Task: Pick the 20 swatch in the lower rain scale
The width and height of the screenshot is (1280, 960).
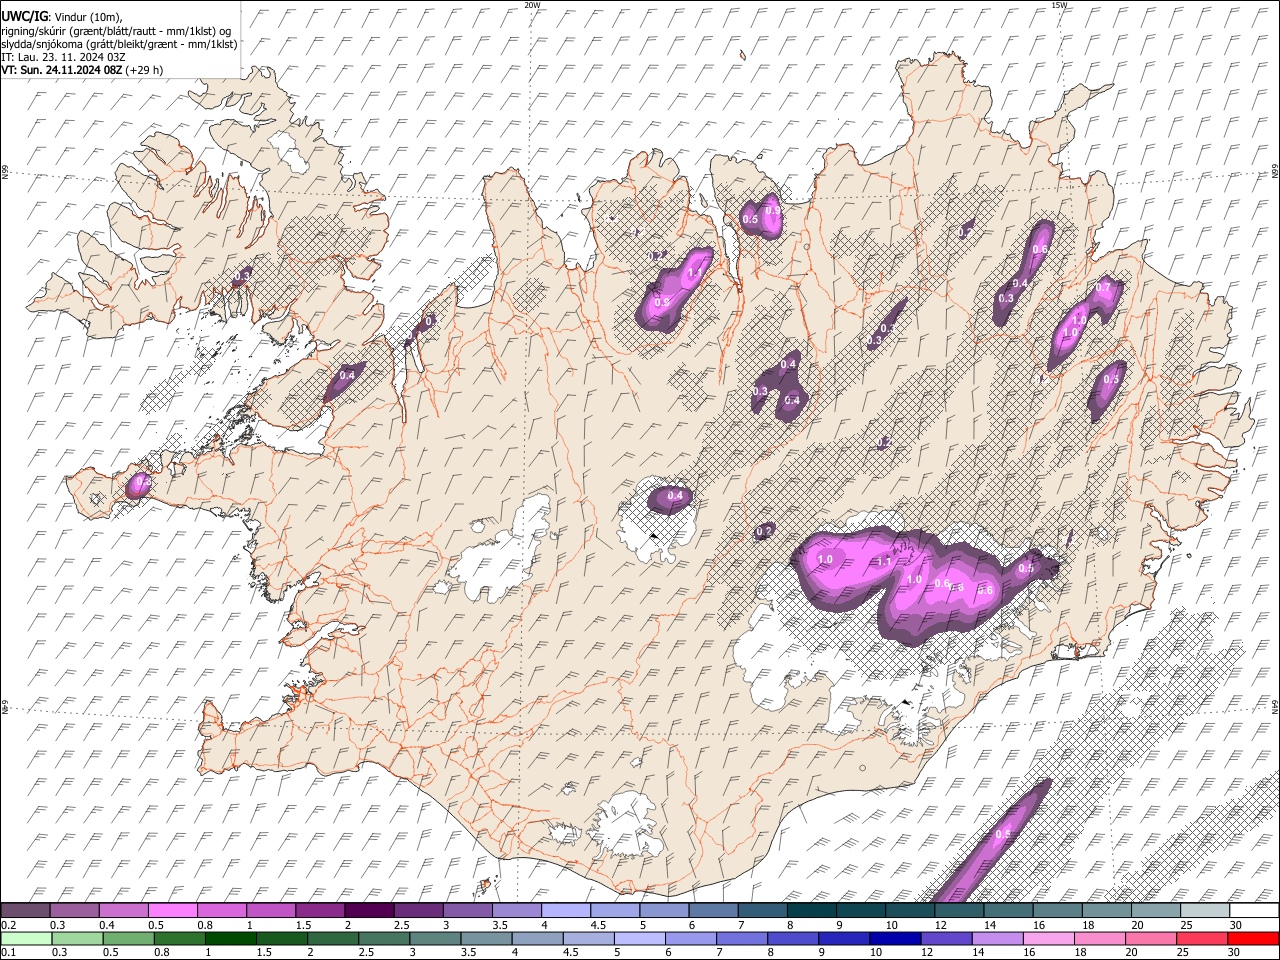Action: coord(1149,939)
